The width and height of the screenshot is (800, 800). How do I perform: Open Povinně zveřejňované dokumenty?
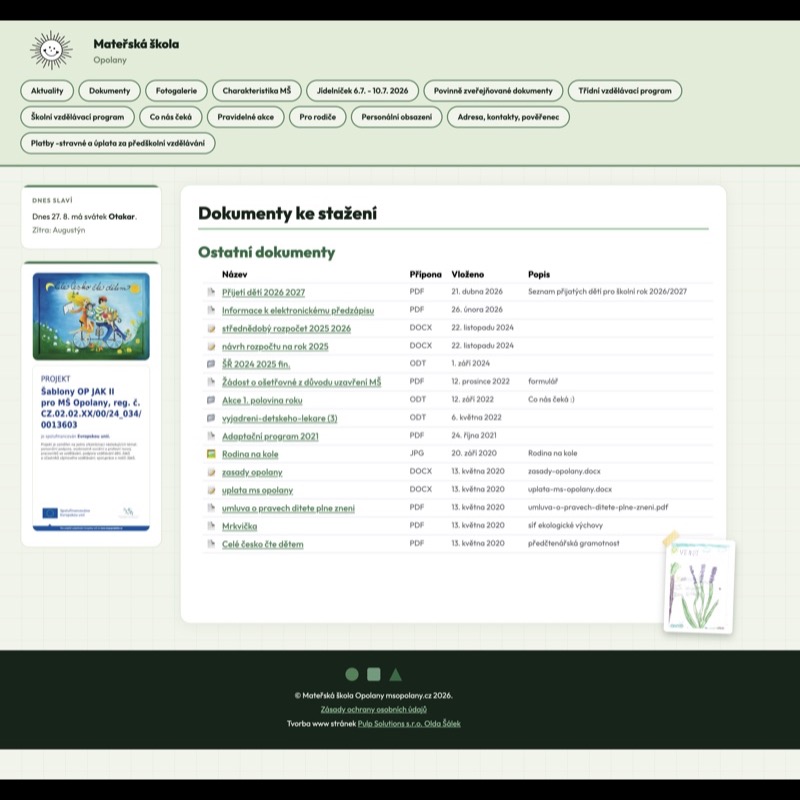click(493, 91)
